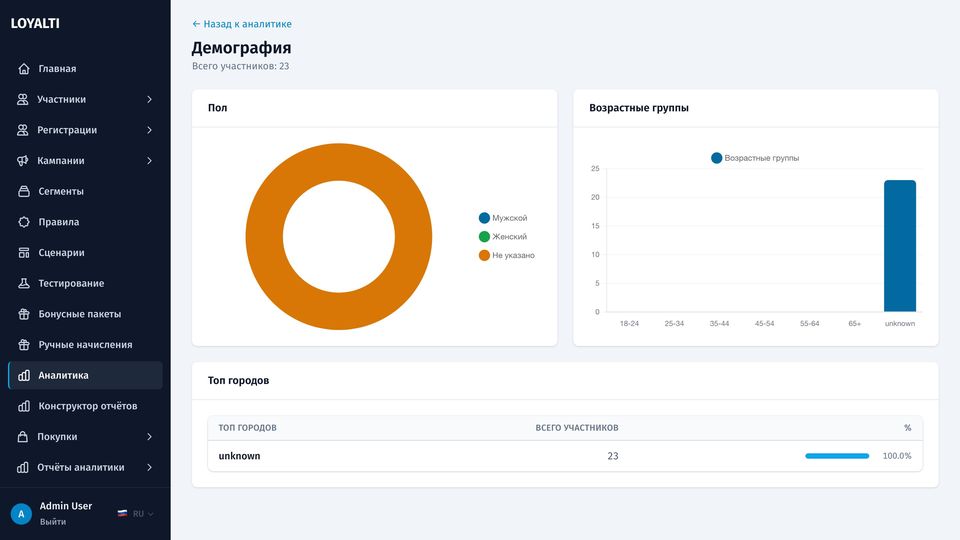Click the megaphone icon for Кампании
The image size is (960, 540).
point(23,160)
